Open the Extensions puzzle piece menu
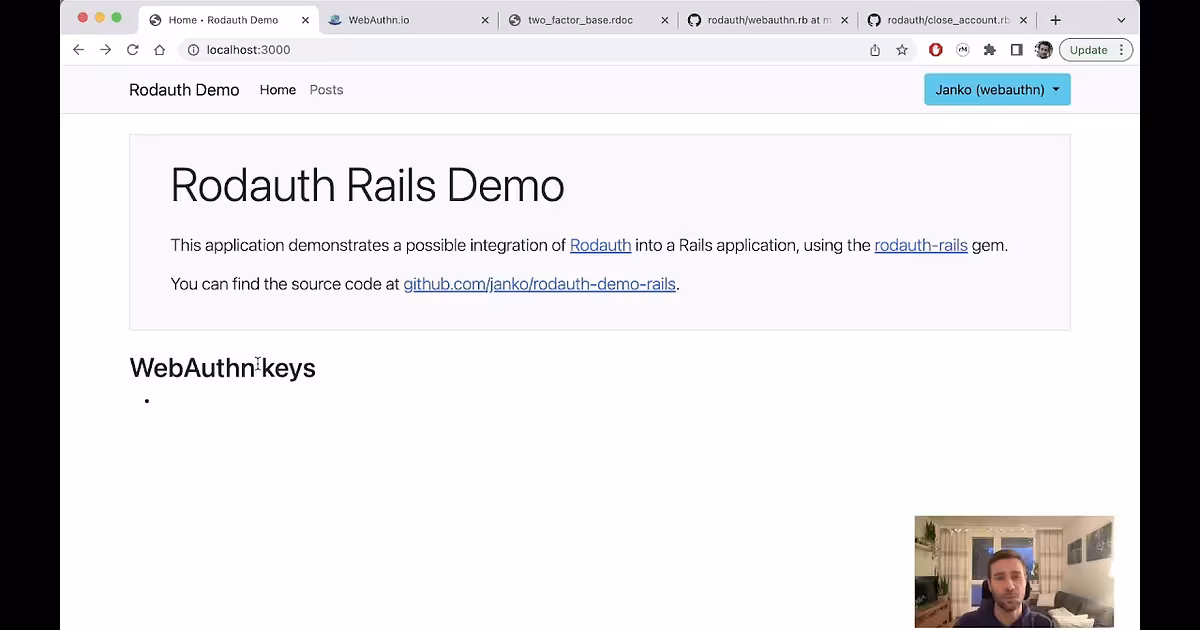This screenshot has height=630, width=1200. (990, 50)
